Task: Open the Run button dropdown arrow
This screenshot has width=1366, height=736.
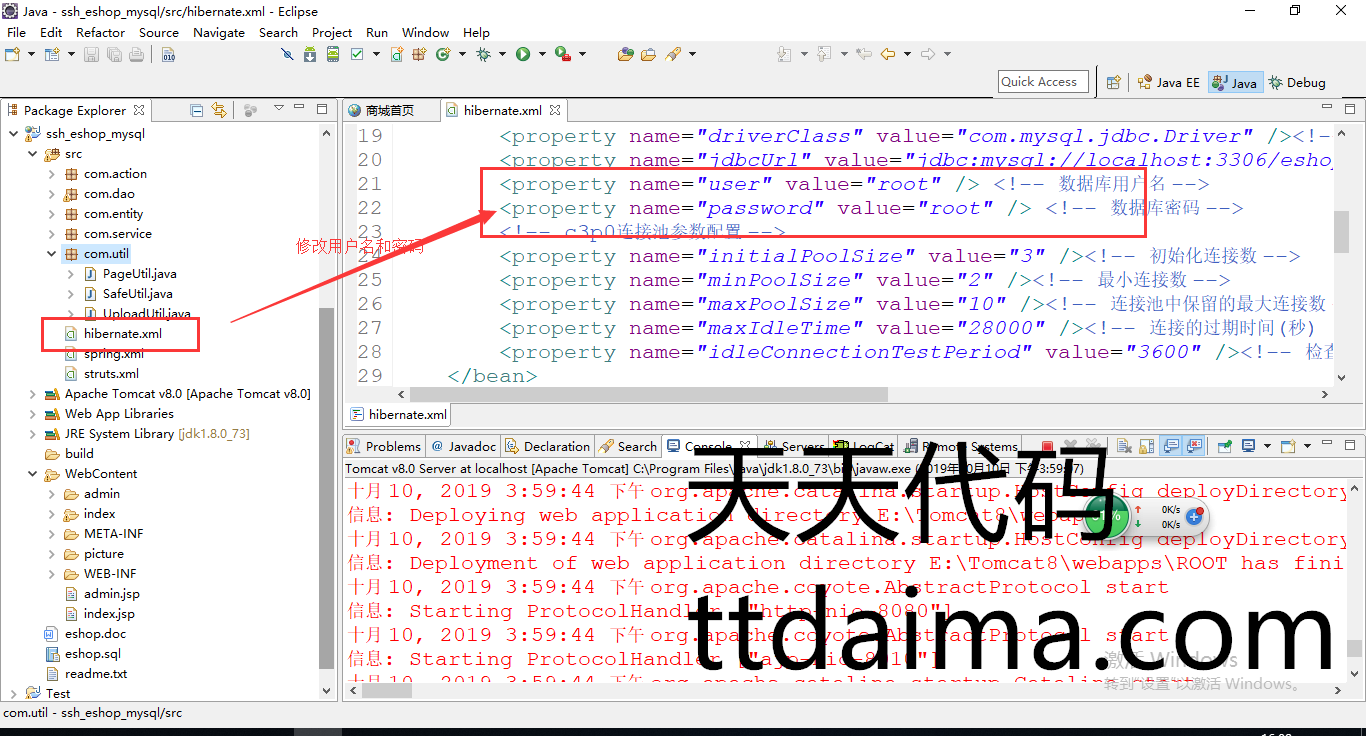Action: click(540, 54)
